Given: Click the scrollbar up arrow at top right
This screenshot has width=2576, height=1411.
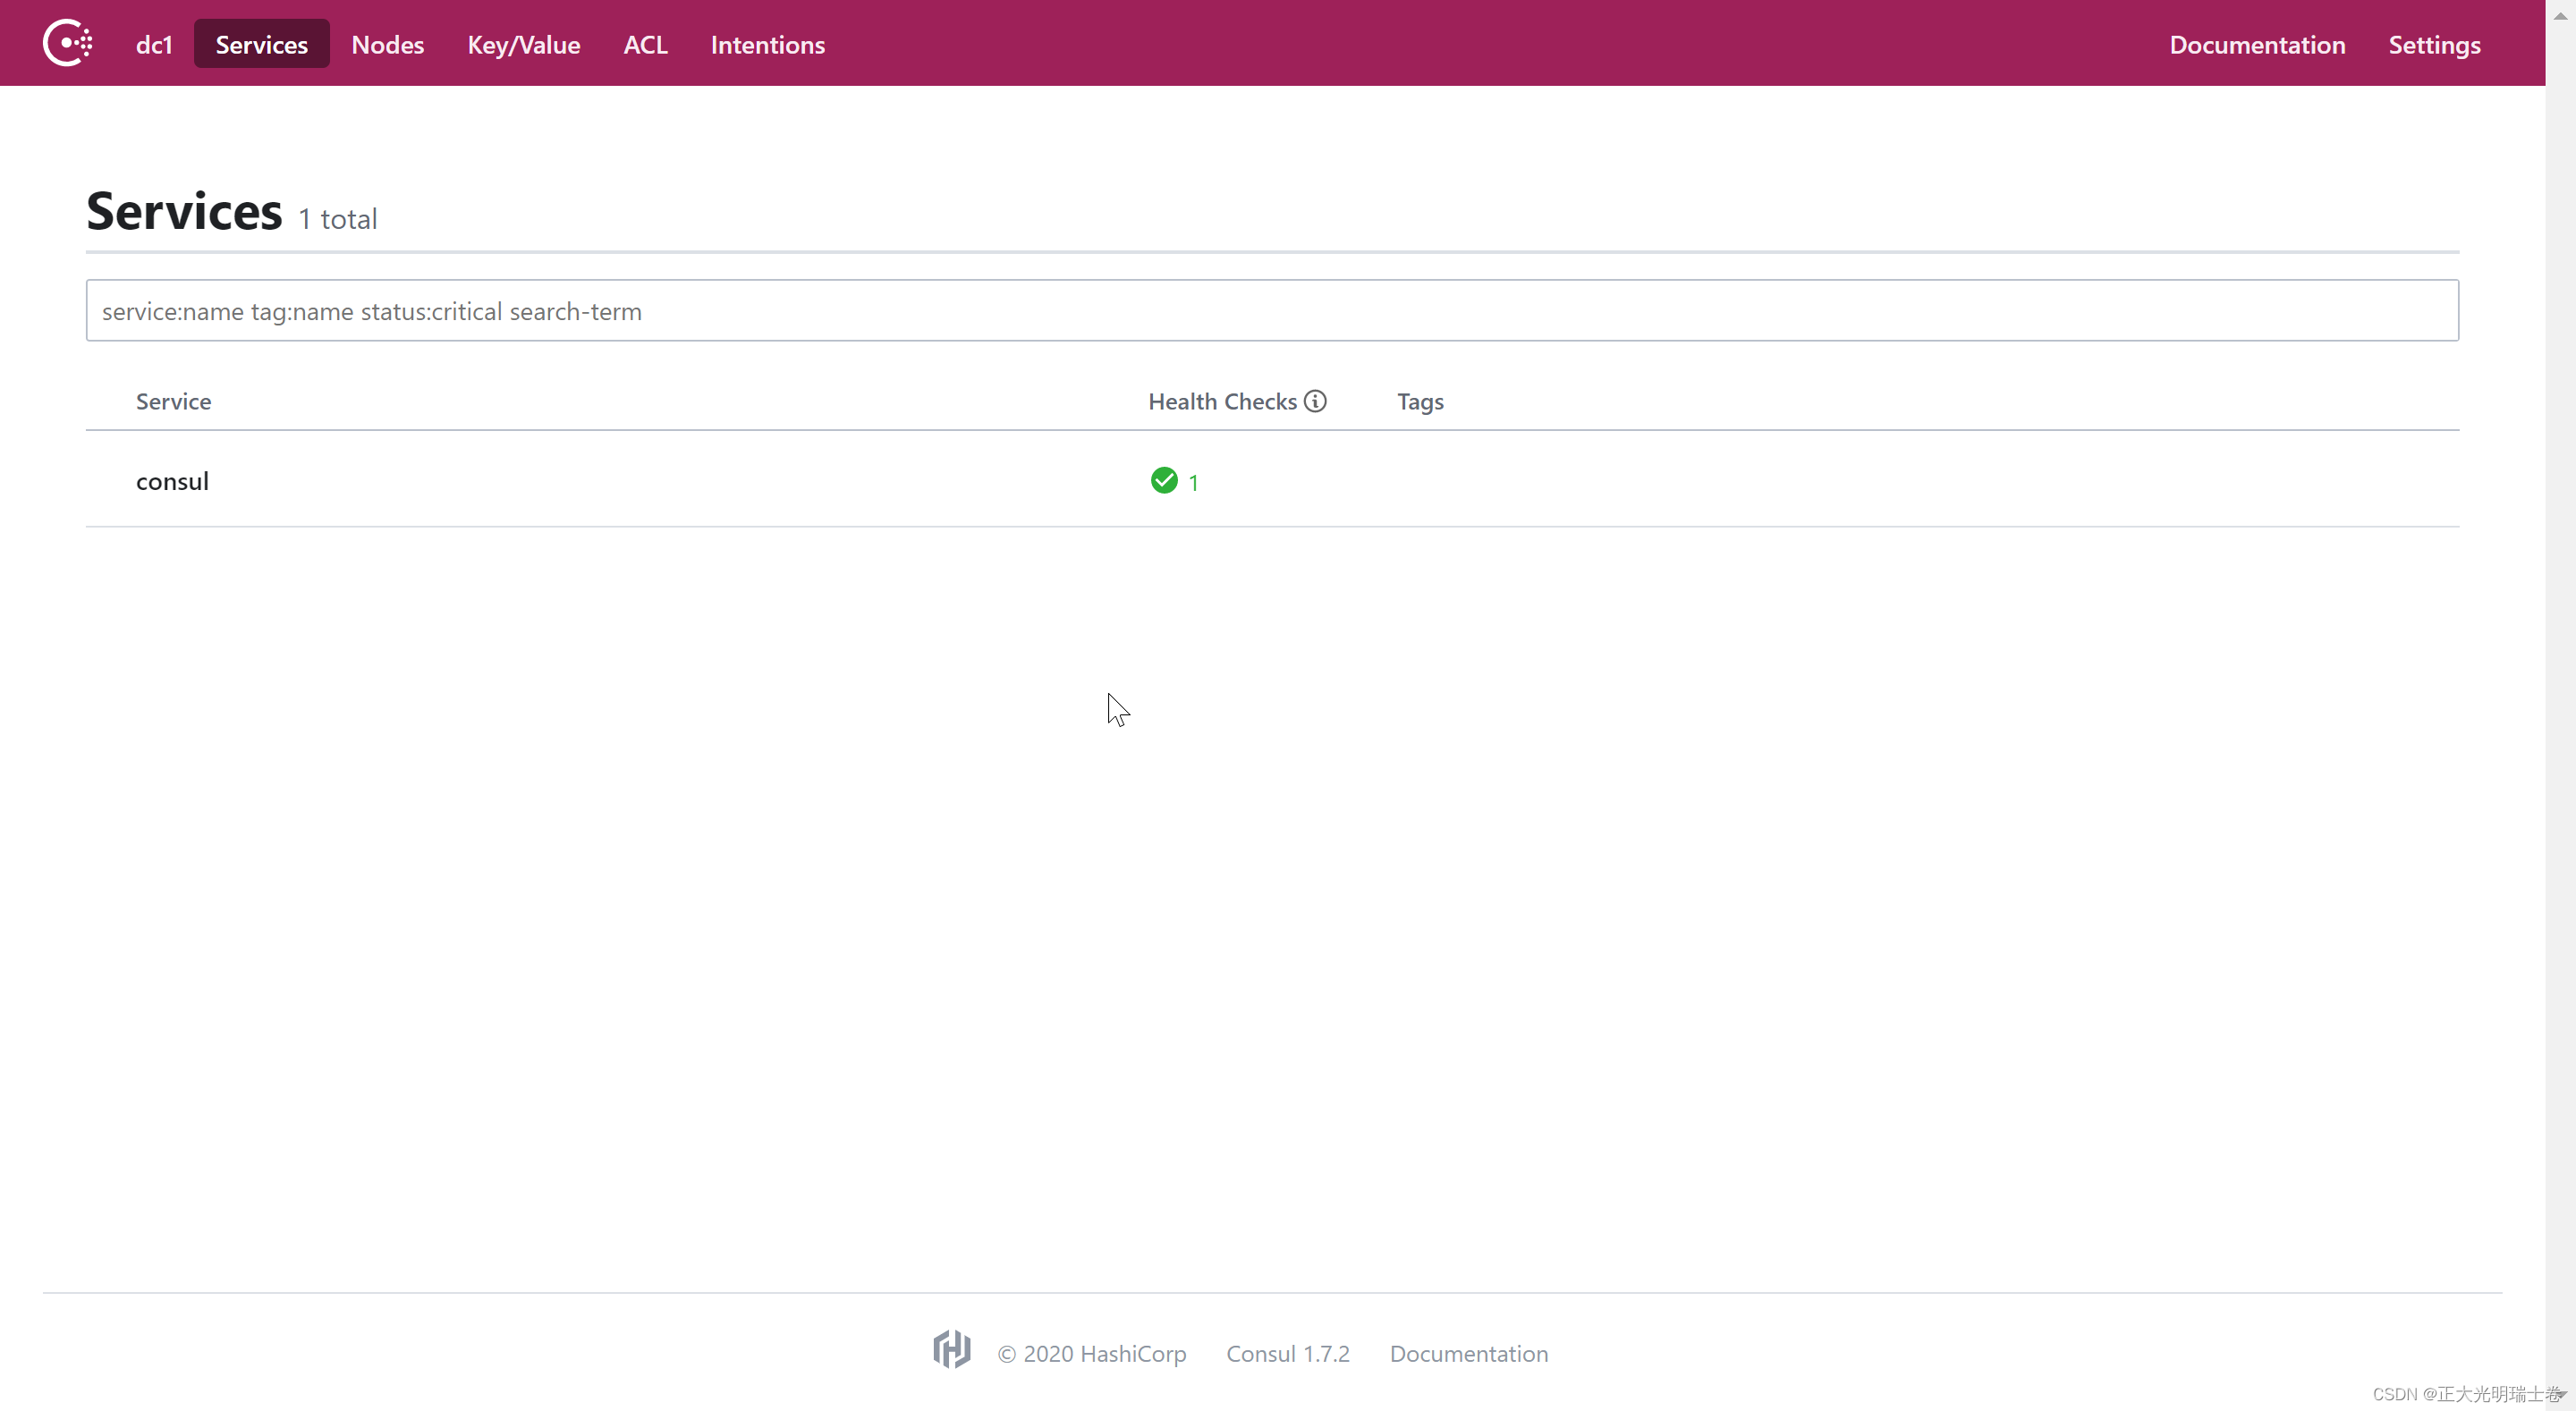Looking at the screenshot, I should tap(2563, 14).
